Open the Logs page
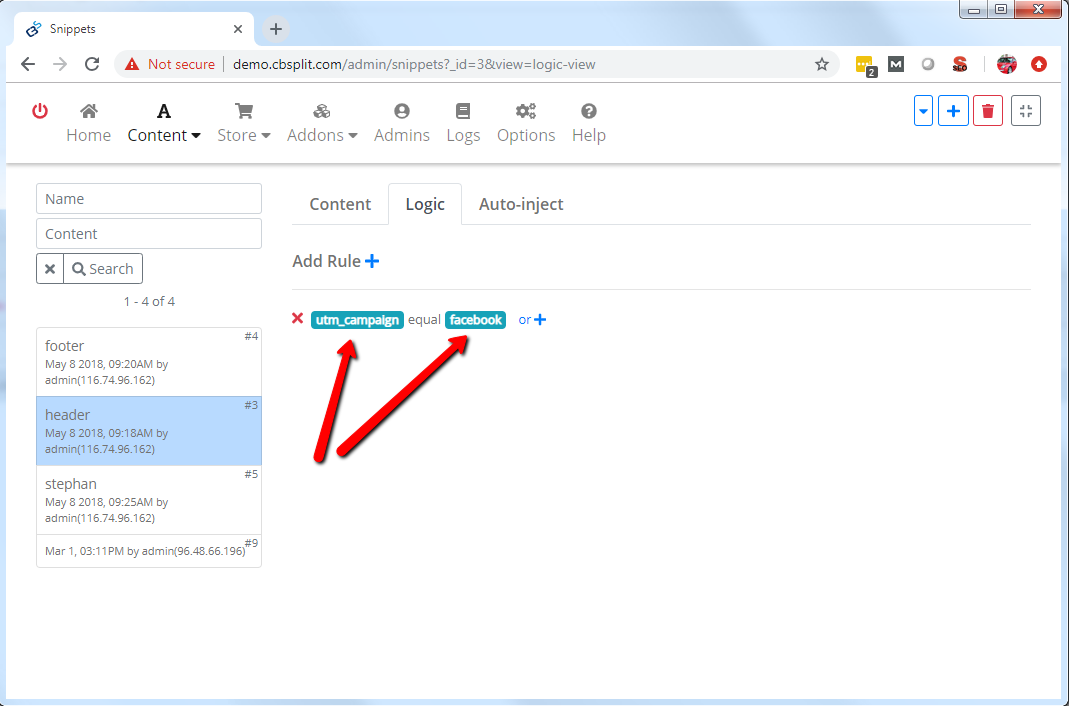Viewport: 1069px width, 706px height. click(463, 123)
